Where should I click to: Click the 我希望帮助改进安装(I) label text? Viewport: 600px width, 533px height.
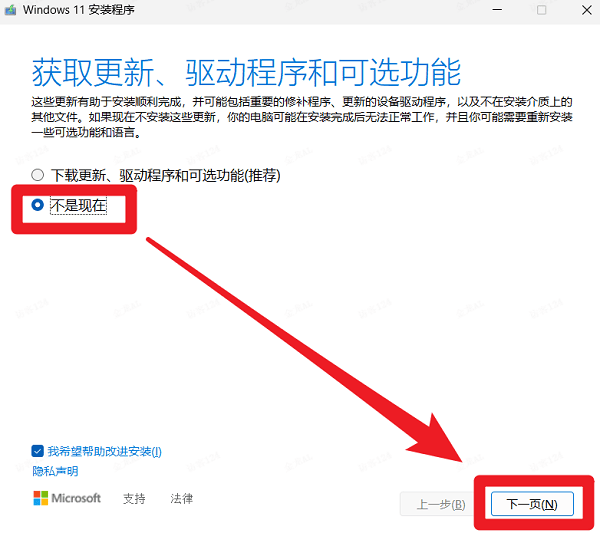104,451
